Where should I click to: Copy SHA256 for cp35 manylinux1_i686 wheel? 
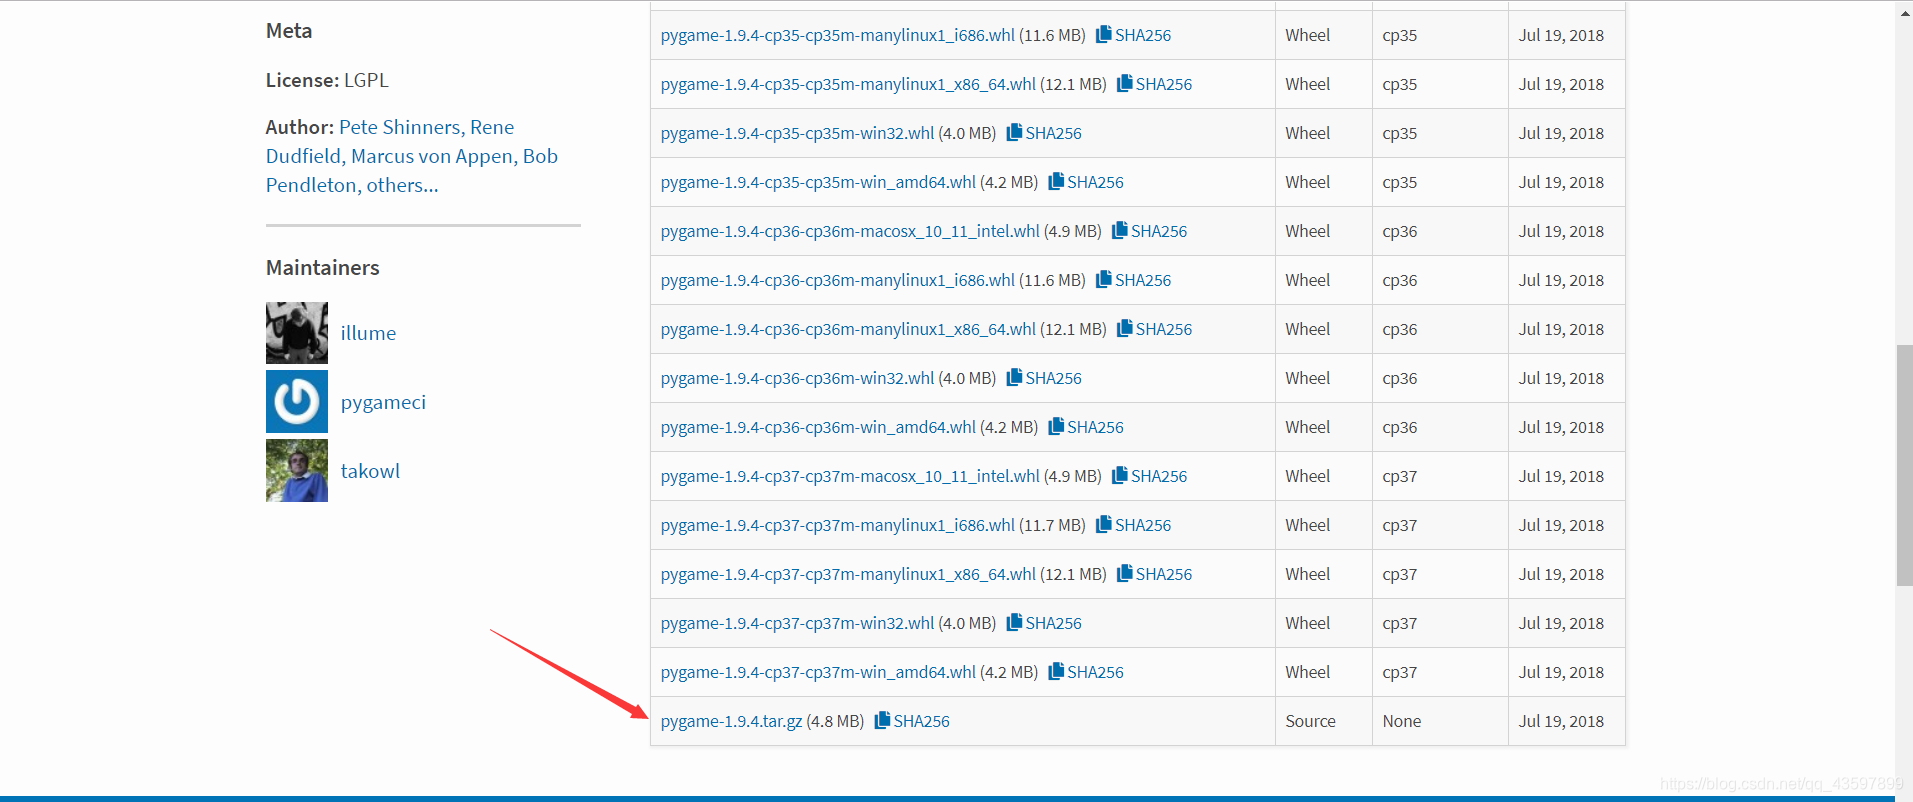click(1133, 35)
